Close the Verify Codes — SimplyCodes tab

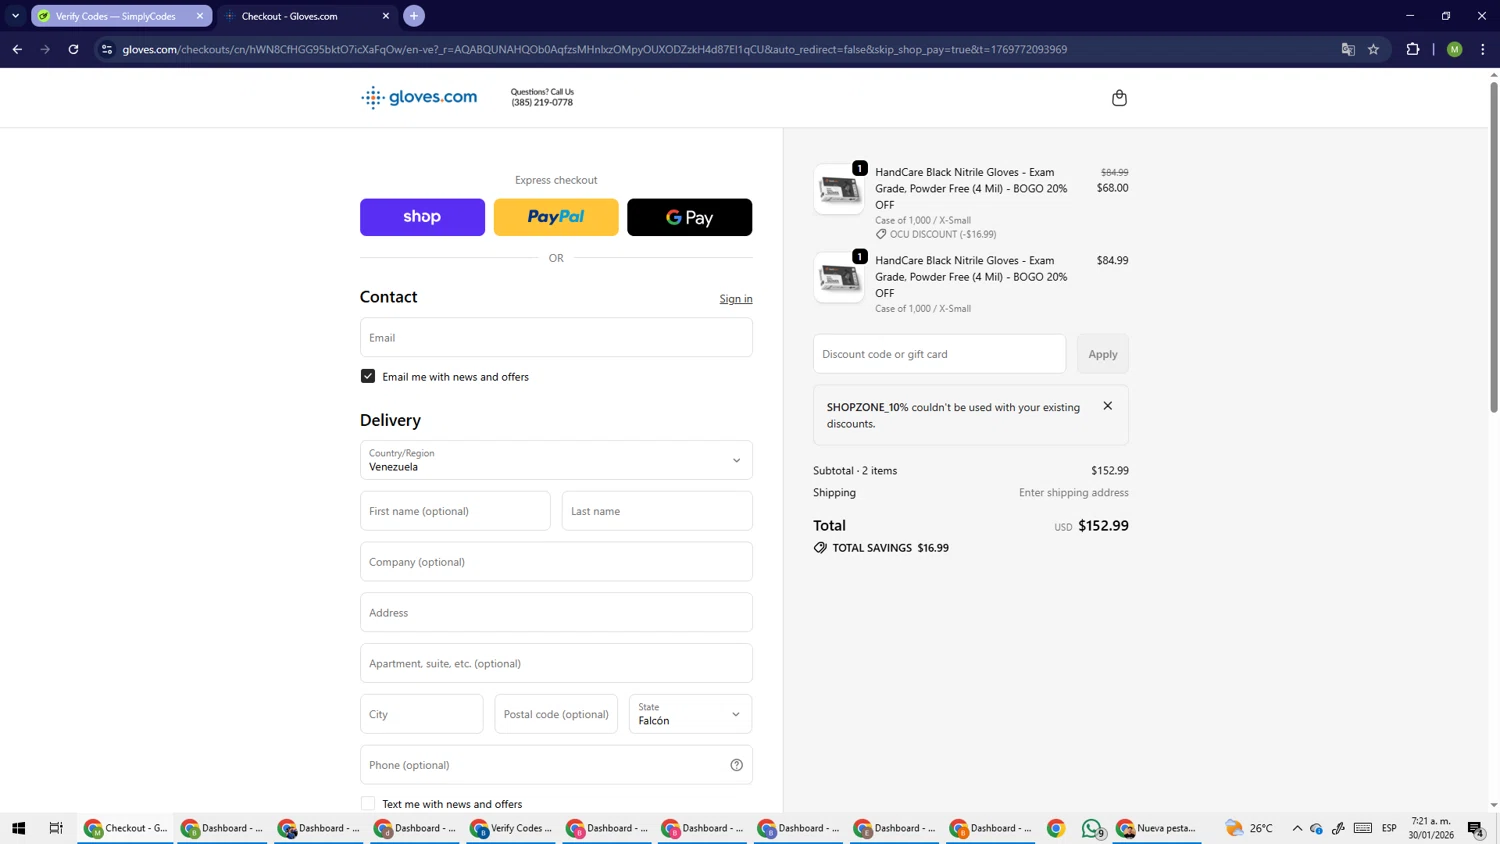point(199,16)
